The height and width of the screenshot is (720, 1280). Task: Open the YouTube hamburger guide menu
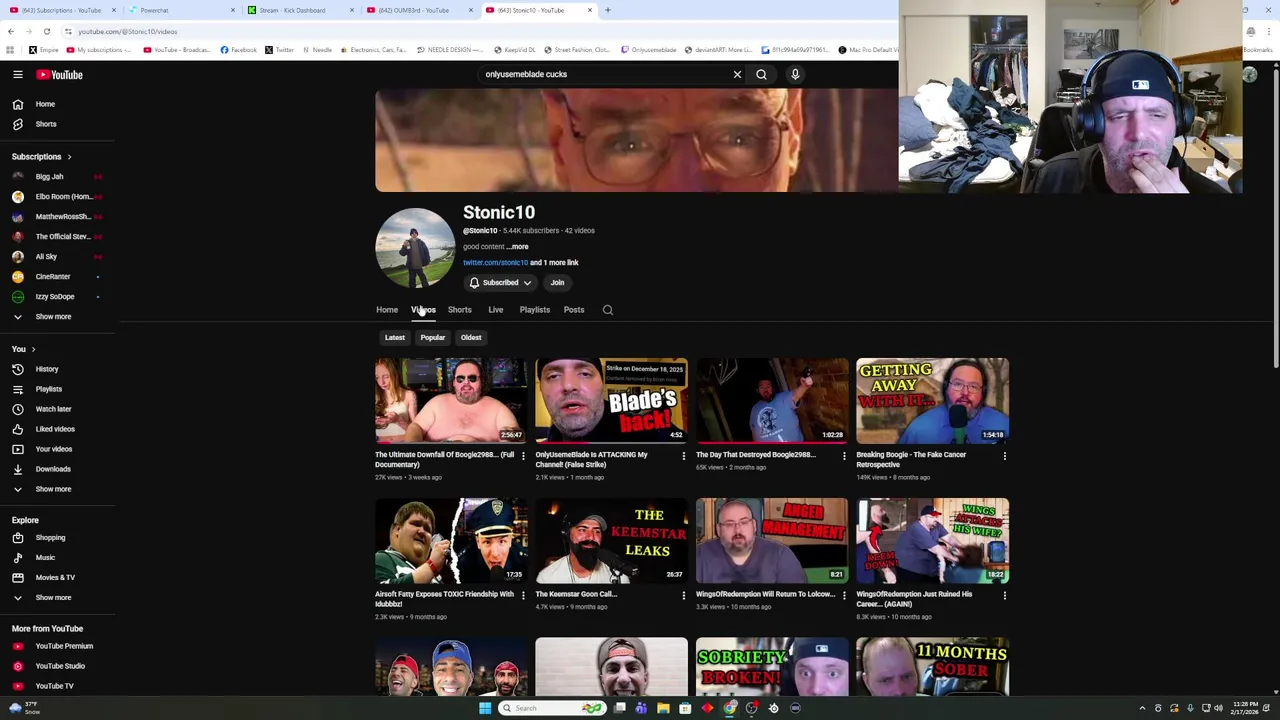(17, 74)
